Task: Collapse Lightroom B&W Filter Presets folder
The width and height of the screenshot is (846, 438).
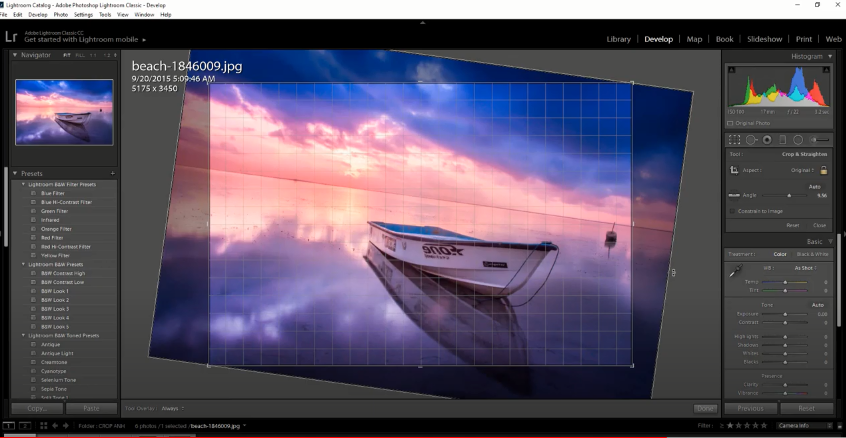Action: (x=23, y=184)
